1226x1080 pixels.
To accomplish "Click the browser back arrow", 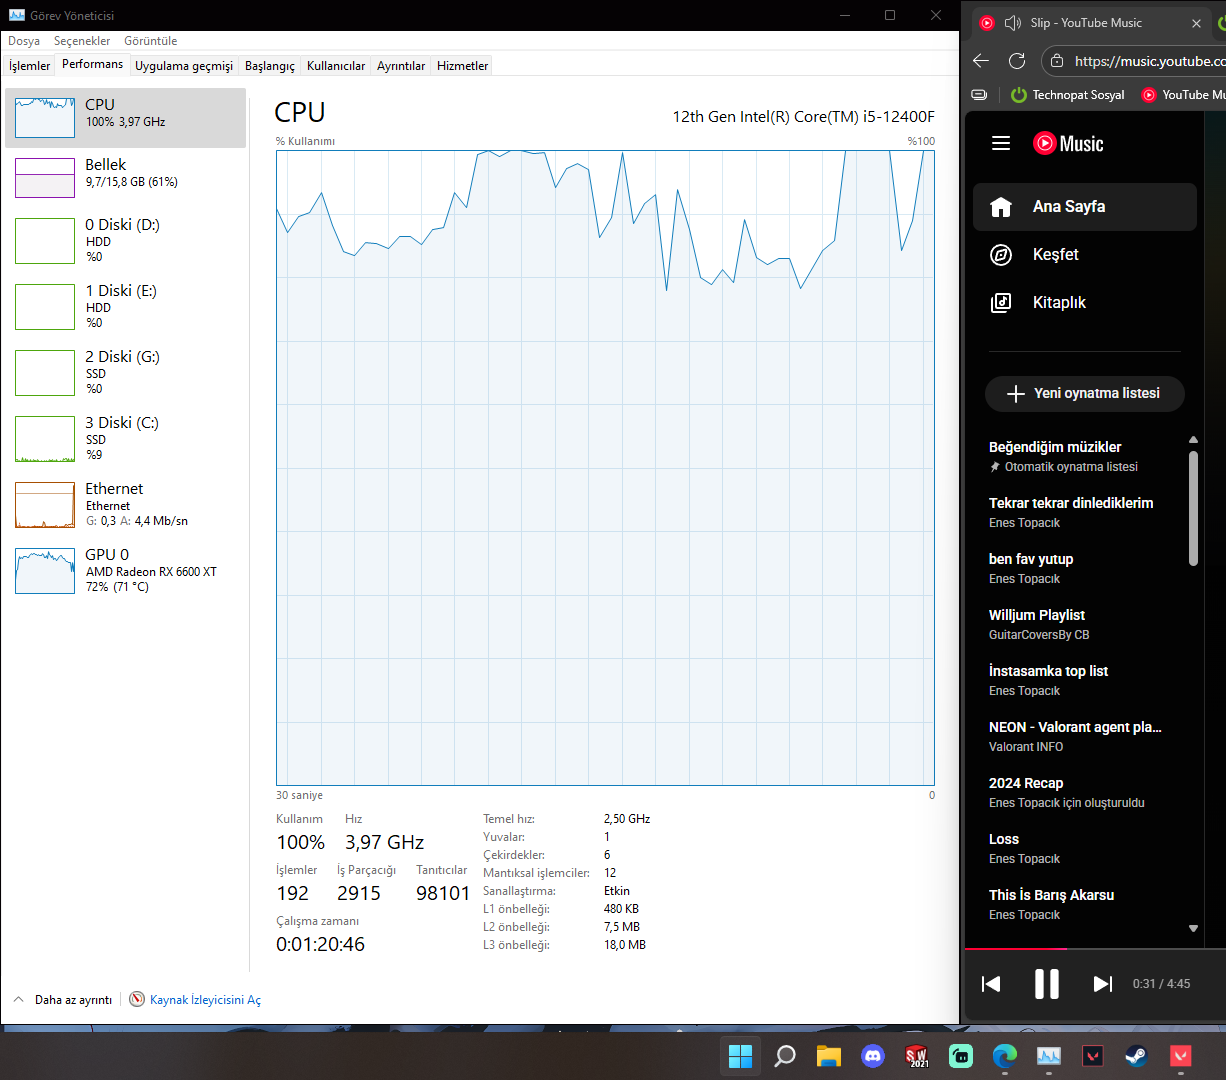I will point(981,61).
